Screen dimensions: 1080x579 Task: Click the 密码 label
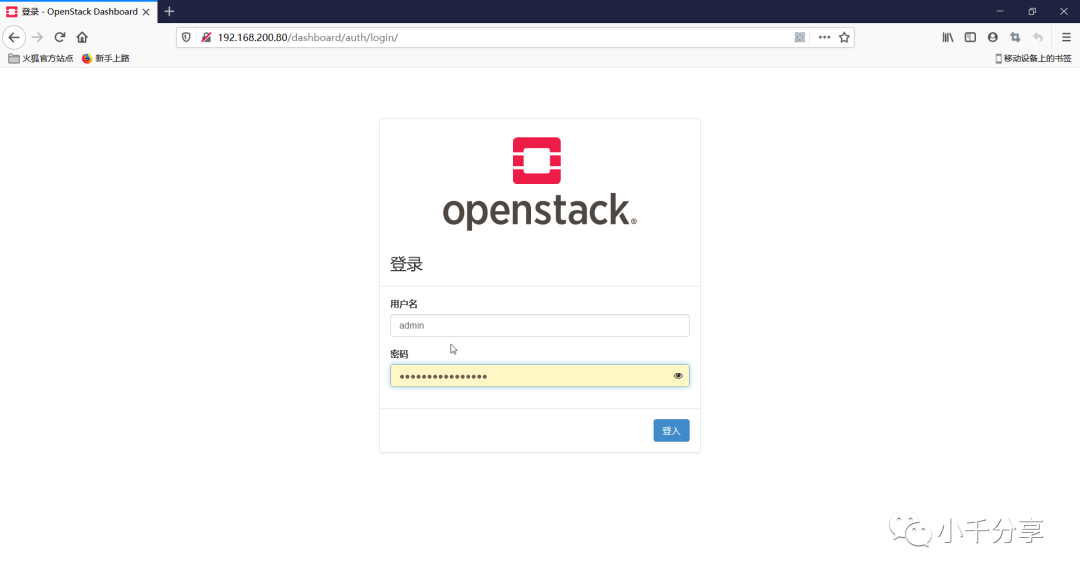tap(399, 354)
